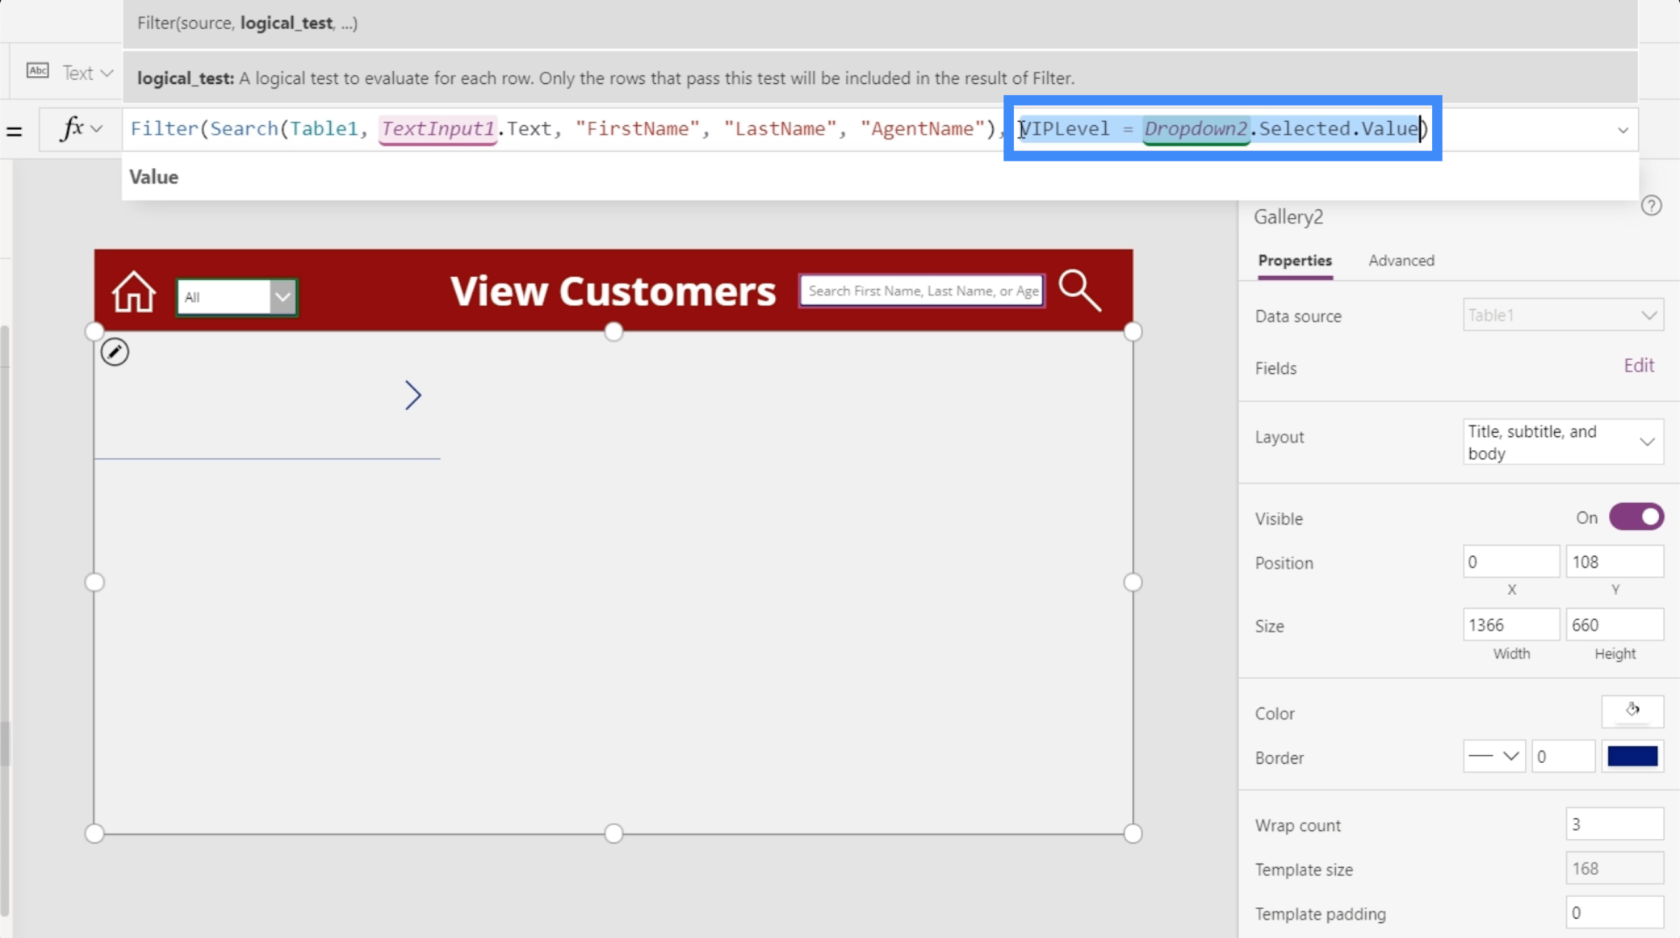Open the Data source Table1 dropdown
The width and height of the screenshot is (1680, 938).
point(1563,315)
